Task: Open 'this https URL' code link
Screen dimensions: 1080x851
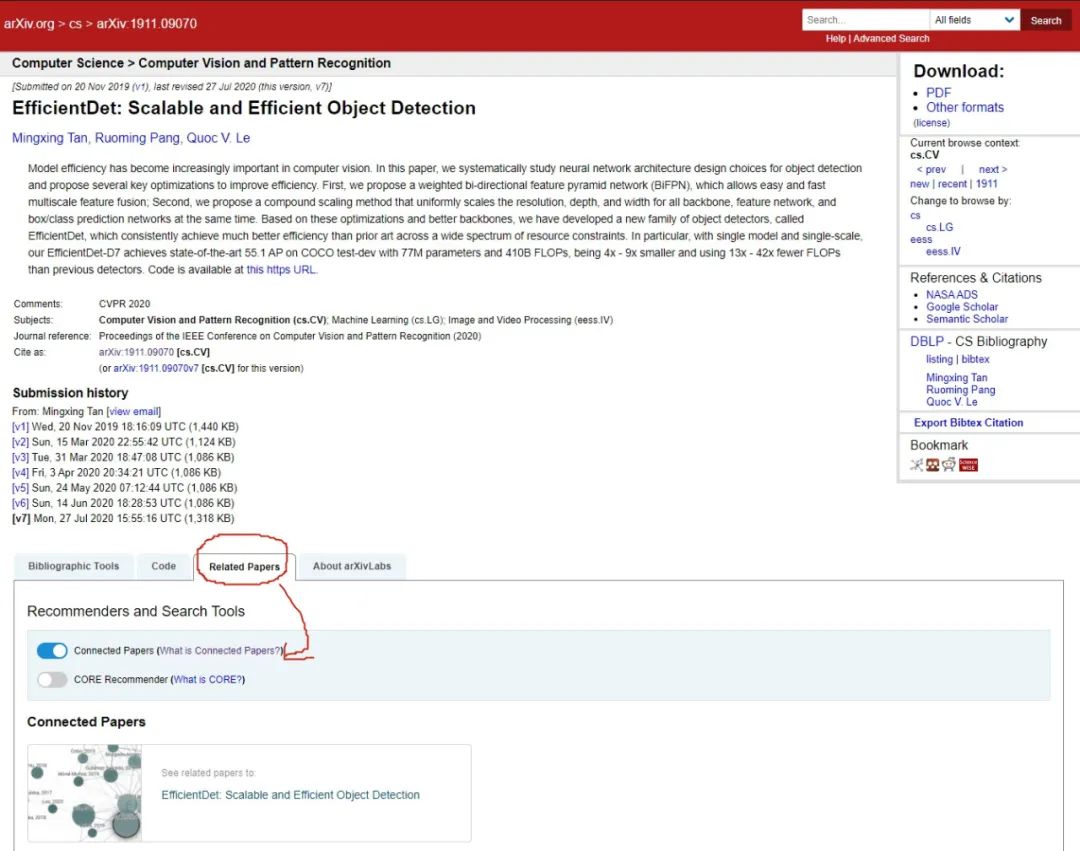Action: (281, 270)
